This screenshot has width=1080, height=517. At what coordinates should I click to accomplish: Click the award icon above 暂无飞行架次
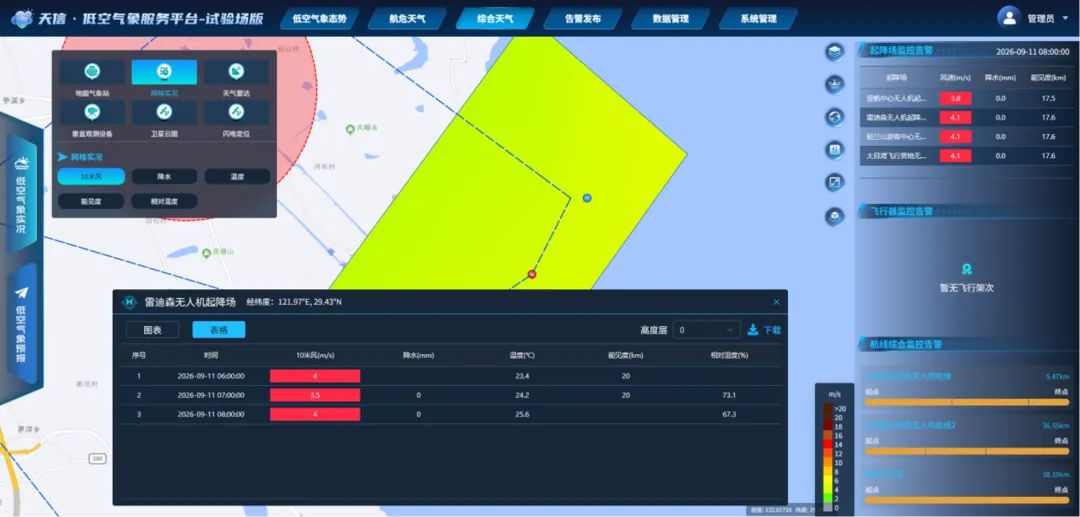967,270
